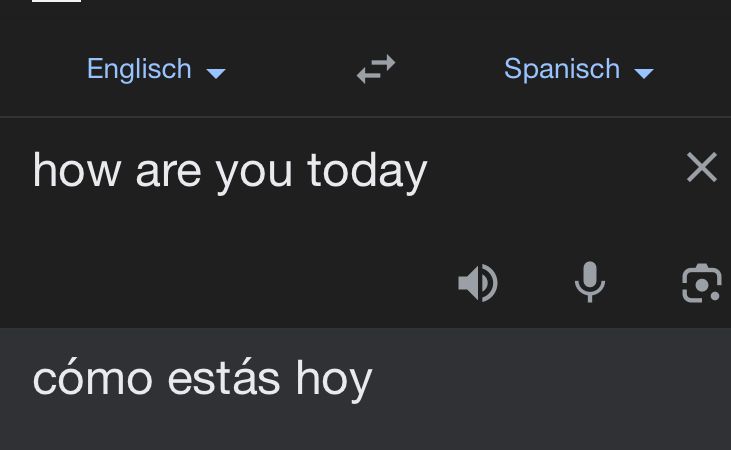Click the "cómo estás hoy" translation result

[202, 379]
